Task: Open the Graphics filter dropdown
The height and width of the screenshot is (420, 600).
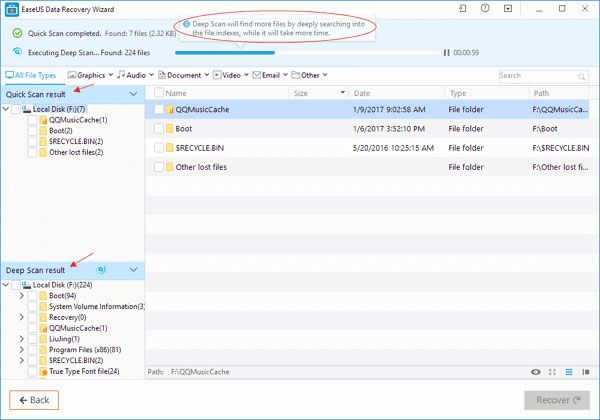Action: pyautogui.click(x=89, y=75)
